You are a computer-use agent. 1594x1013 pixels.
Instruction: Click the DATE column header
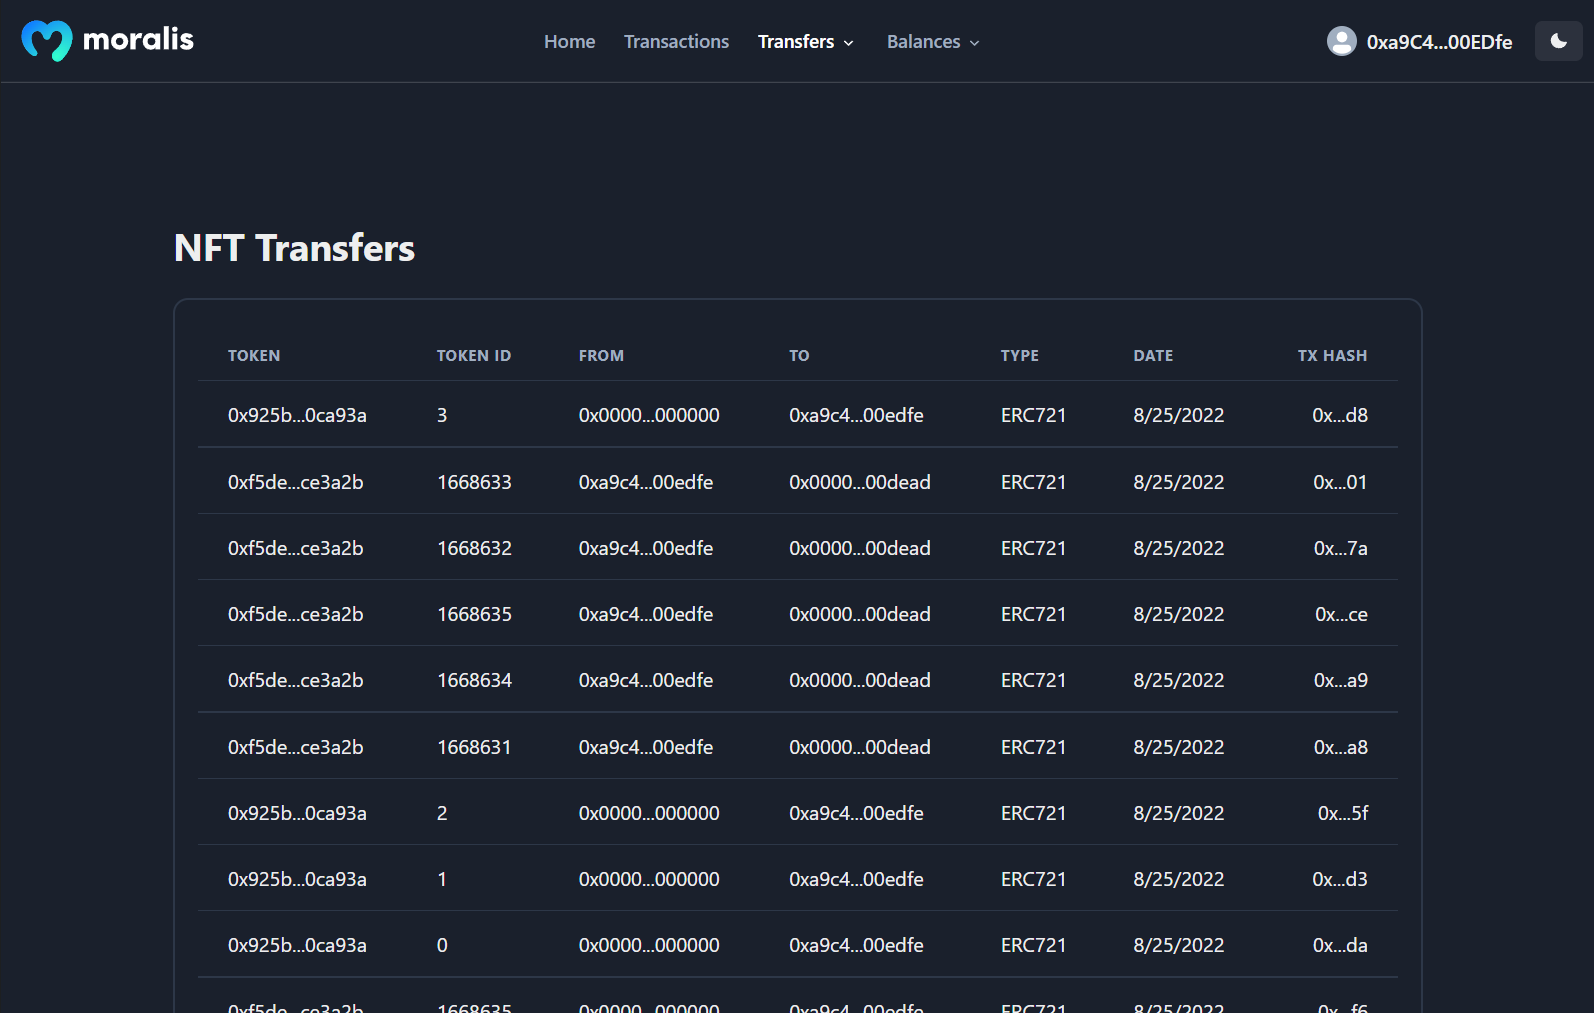point(1153,356)
